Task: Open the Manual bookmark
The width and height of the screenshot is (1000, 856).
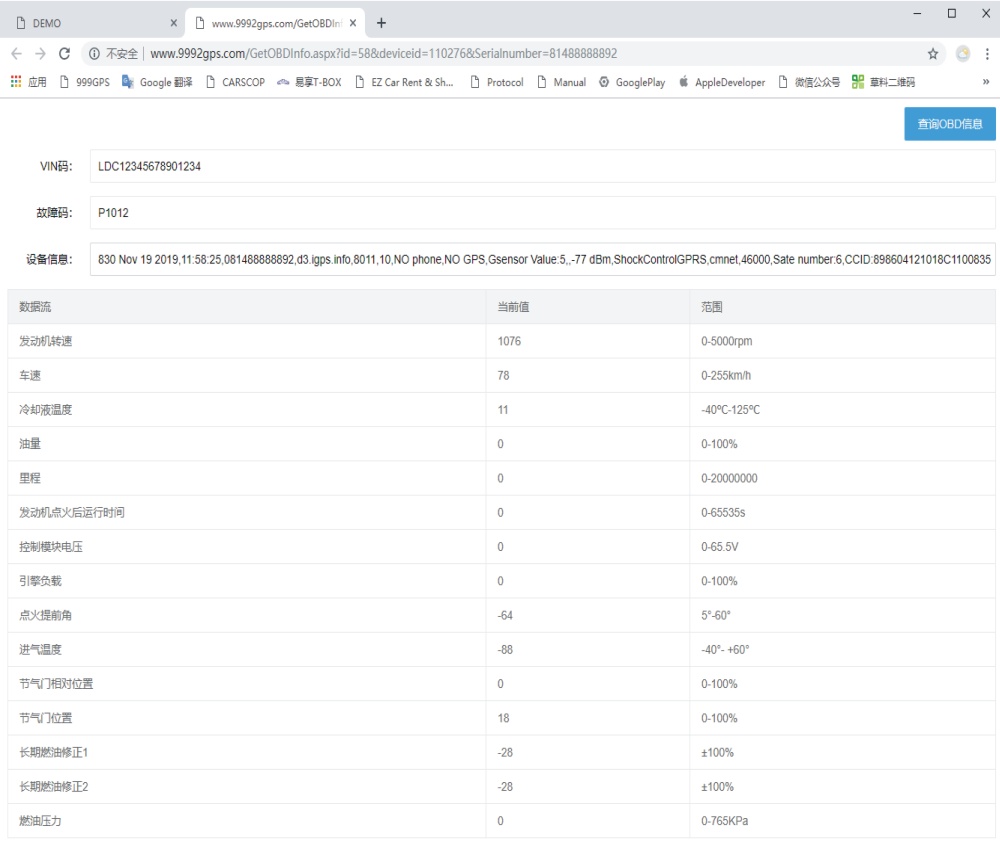Action: pos(561,82)
